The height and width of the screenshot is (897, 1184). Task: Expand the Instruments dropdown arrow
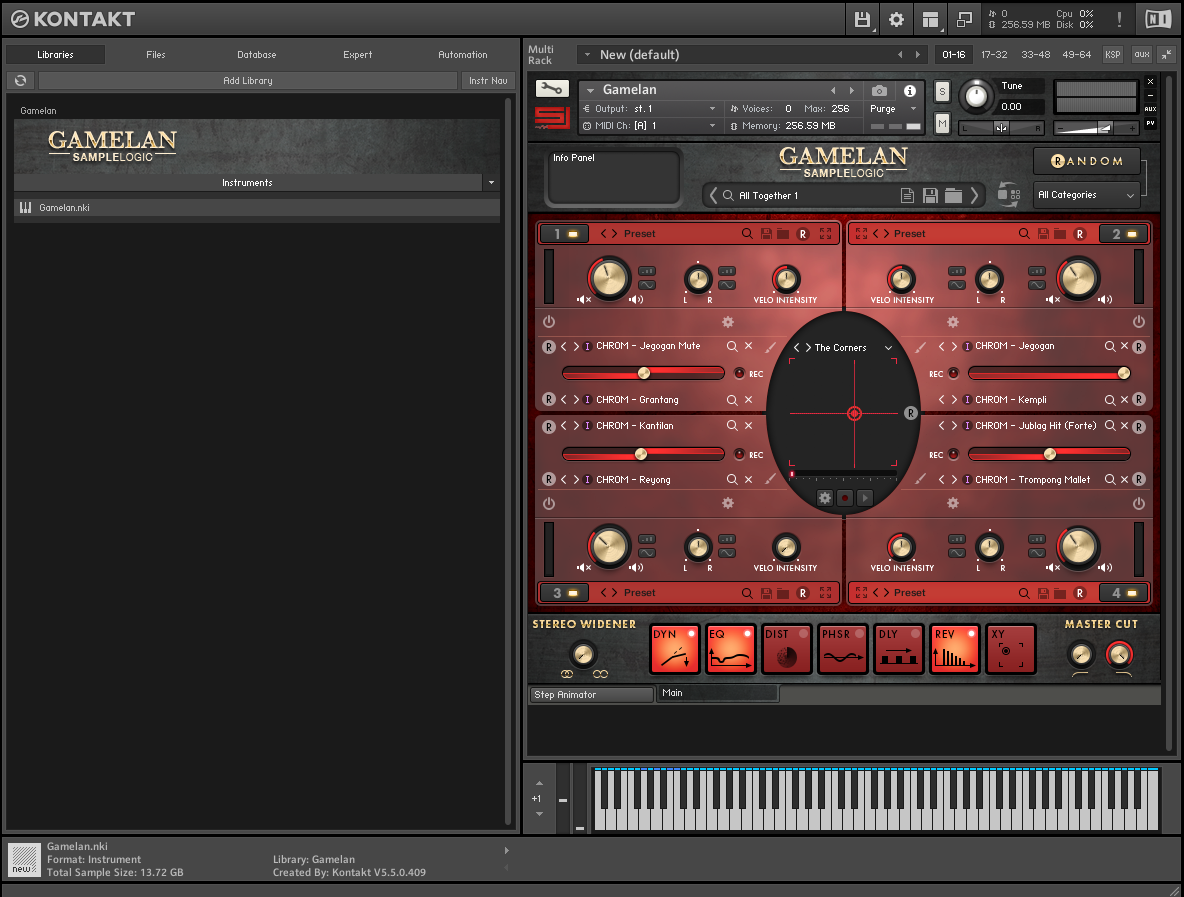coord(491,183)
